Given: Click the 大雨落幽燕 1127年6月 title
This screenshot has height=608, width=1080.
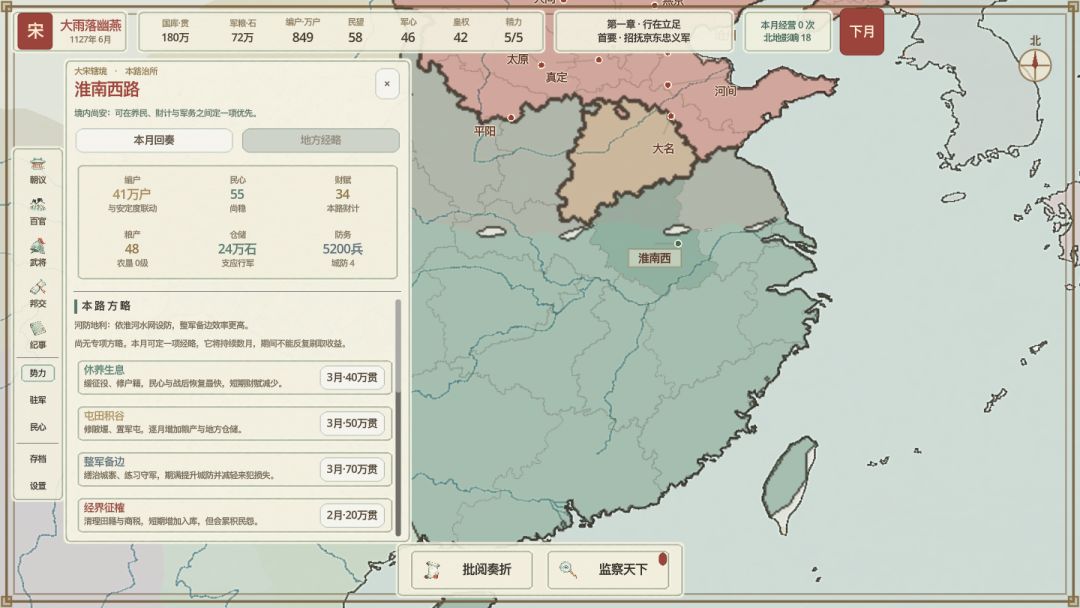Looking at the screenshot, I should [90, 32].
